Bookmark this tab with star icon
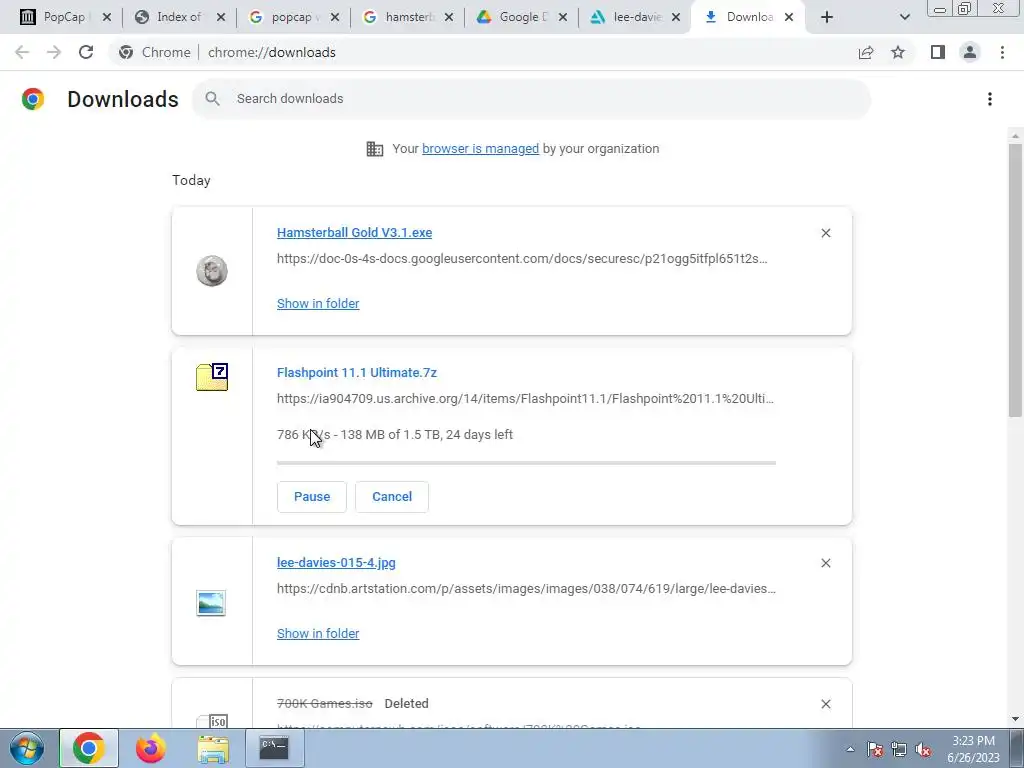Screen dimensions: 1024x768 tap(898, 52)
